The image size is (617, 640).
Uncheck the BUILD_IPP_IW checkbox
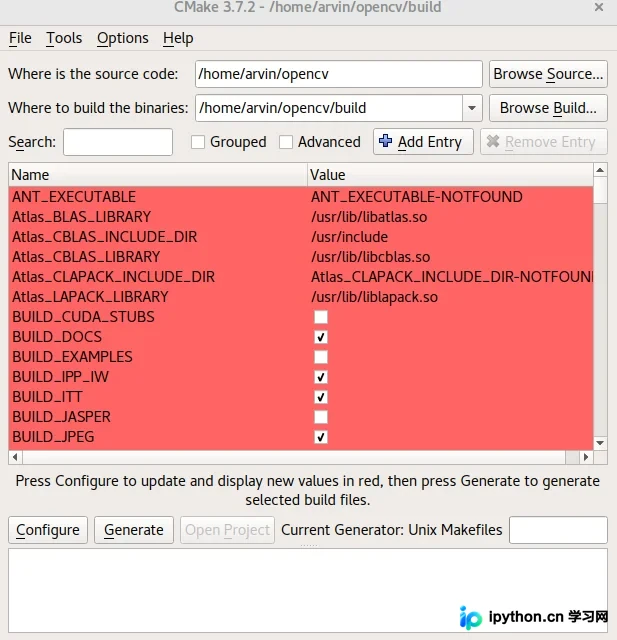coord(321,377)
